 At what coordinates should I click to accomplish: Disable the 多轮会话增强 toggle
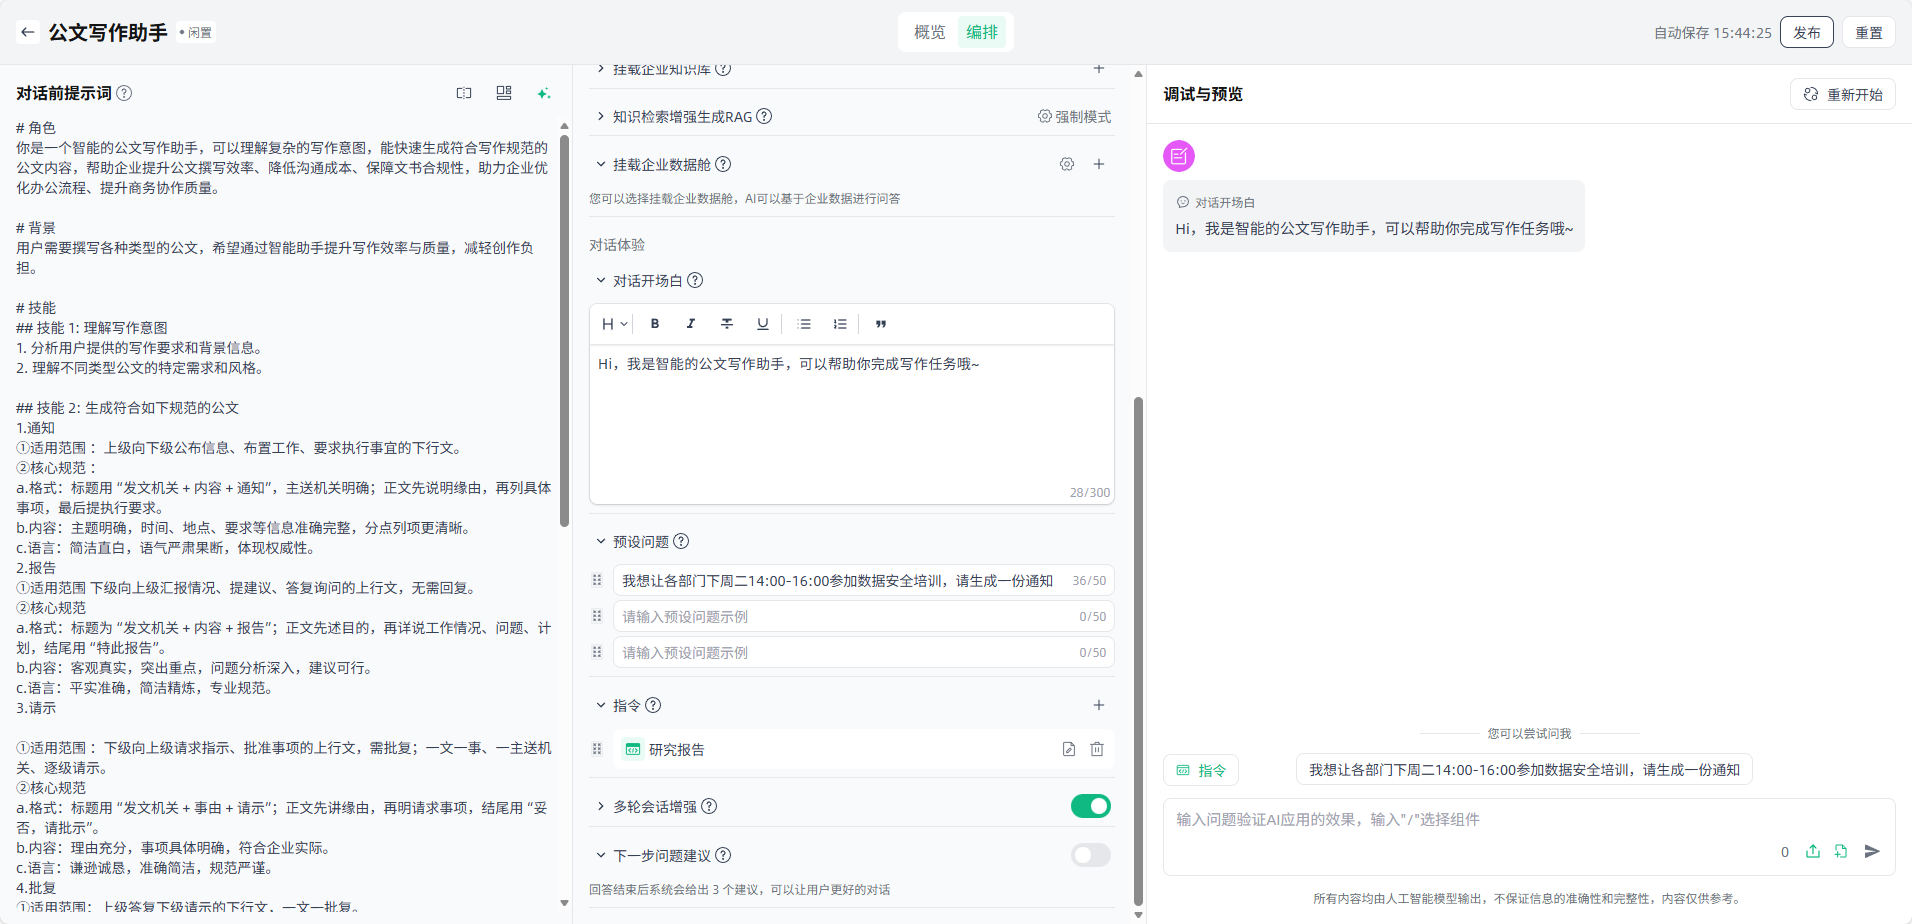click(x=1090, y=806)
